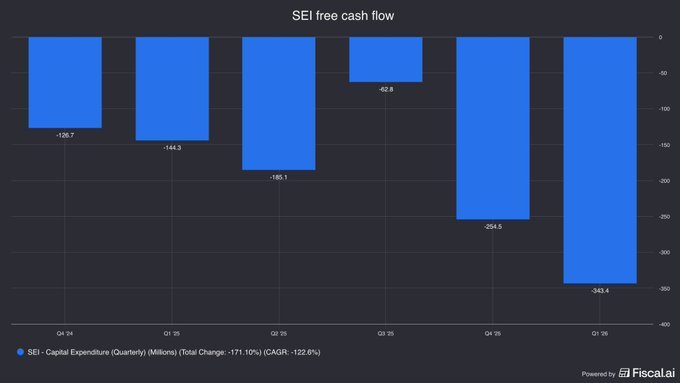Click the -200 y-axis tick label
Viewport: 680px width, 383px height.
[x=664, y=181]
